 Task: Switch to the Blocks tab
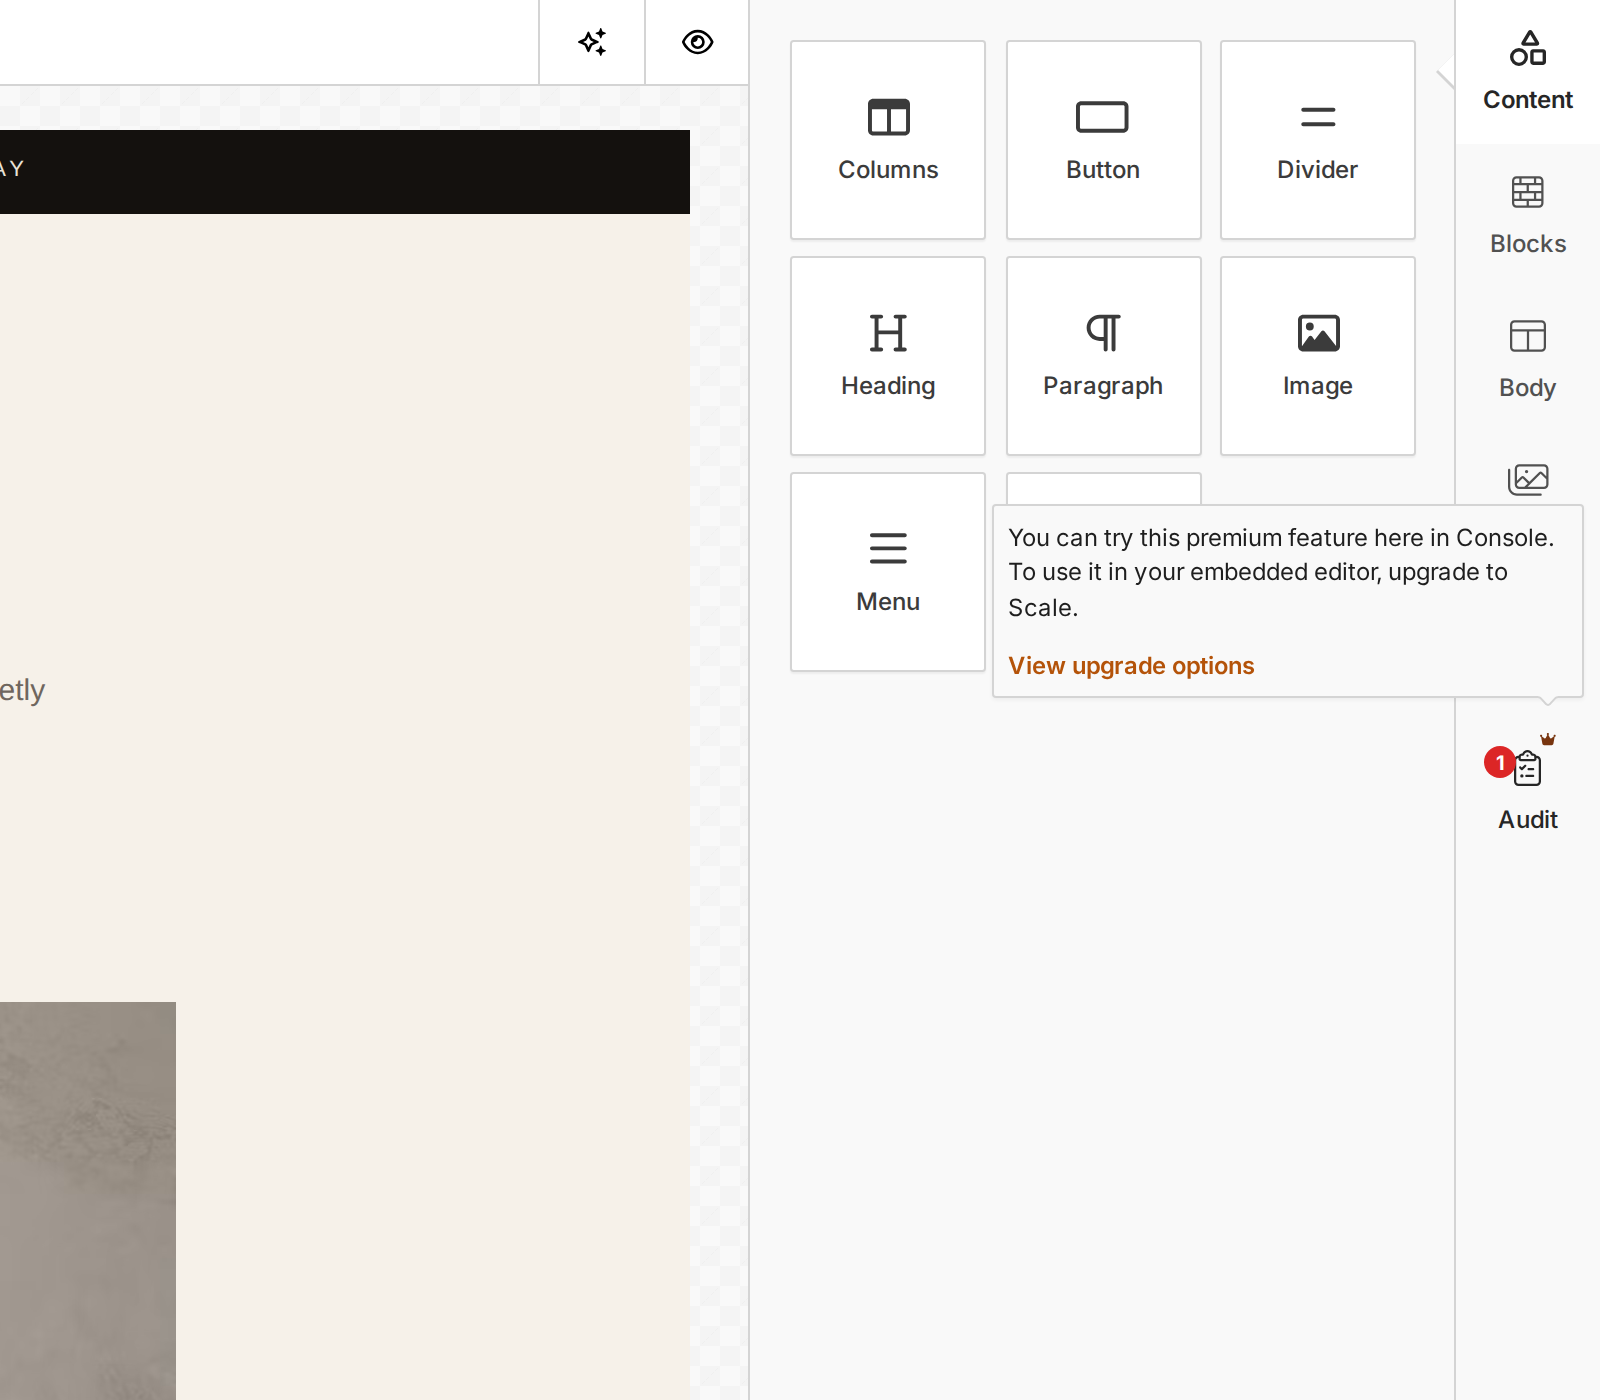[1528, 216]
